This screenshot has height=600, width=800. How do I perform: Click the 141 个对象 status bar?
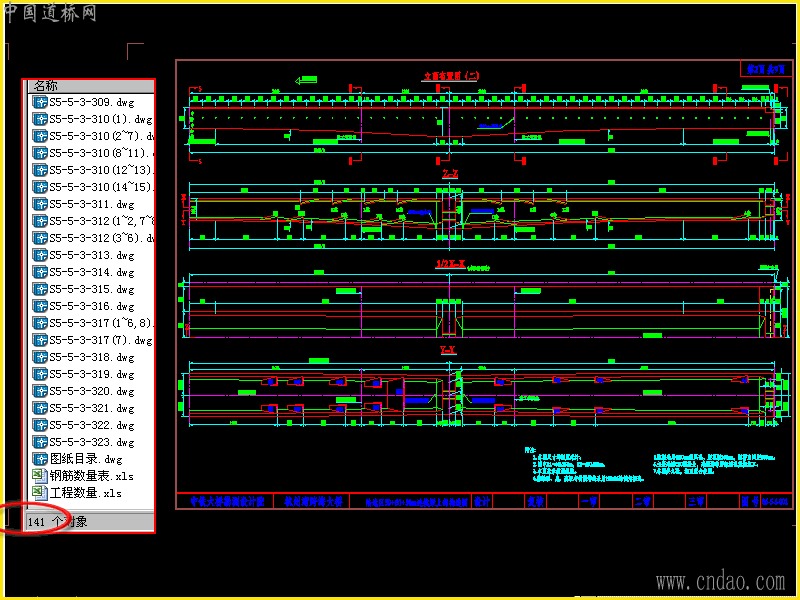point(90,522)
